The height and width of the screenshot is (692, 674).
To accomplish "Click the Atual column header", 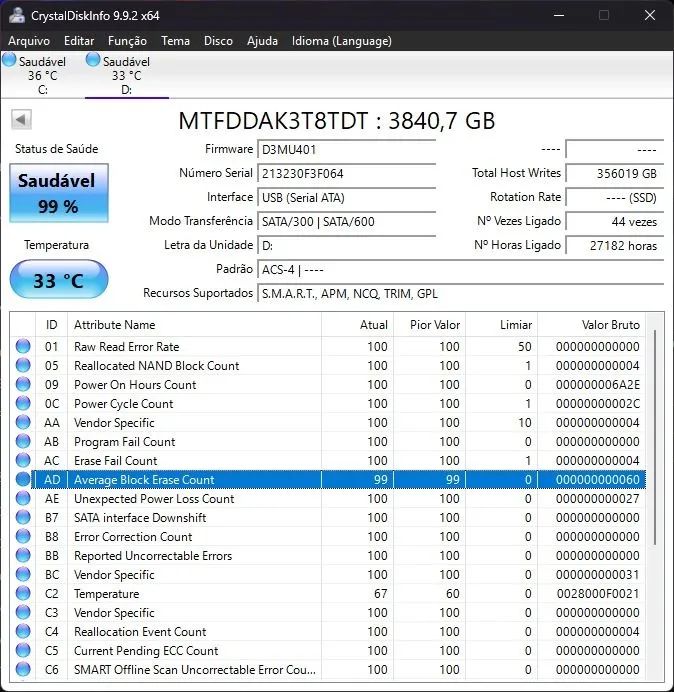I will 358,325.
